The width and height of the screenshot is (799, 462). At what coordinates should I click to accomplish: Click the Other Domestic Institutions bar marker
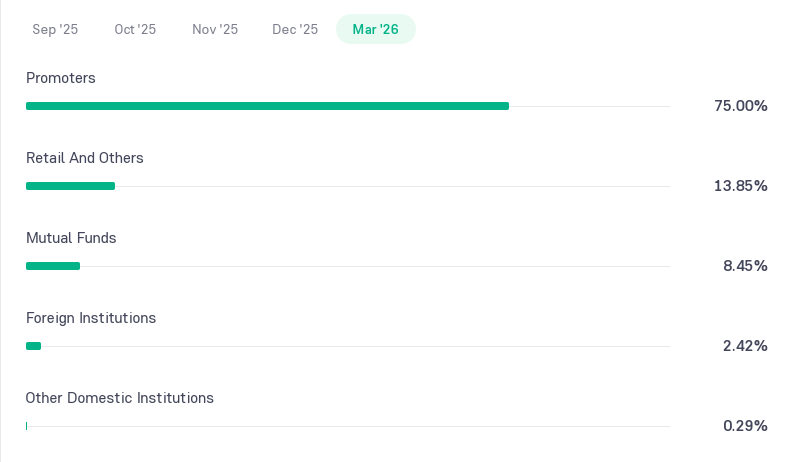tap(26, 426)
